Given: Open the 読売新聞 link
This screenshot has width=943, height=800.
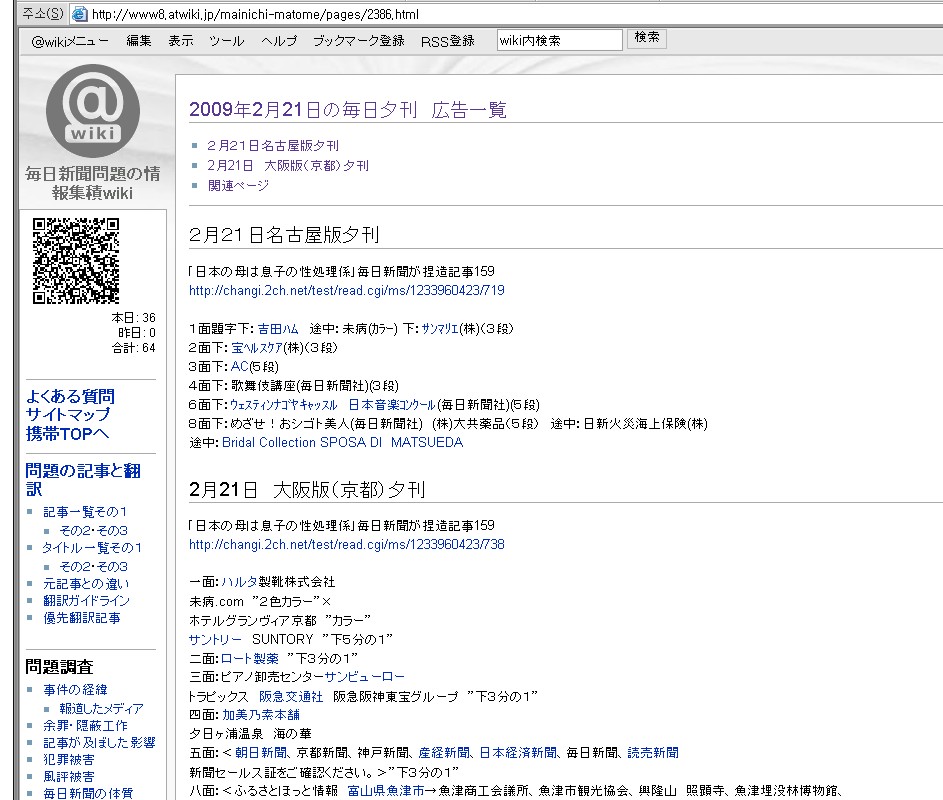Looking at the screenshot, I should point(653,752).
